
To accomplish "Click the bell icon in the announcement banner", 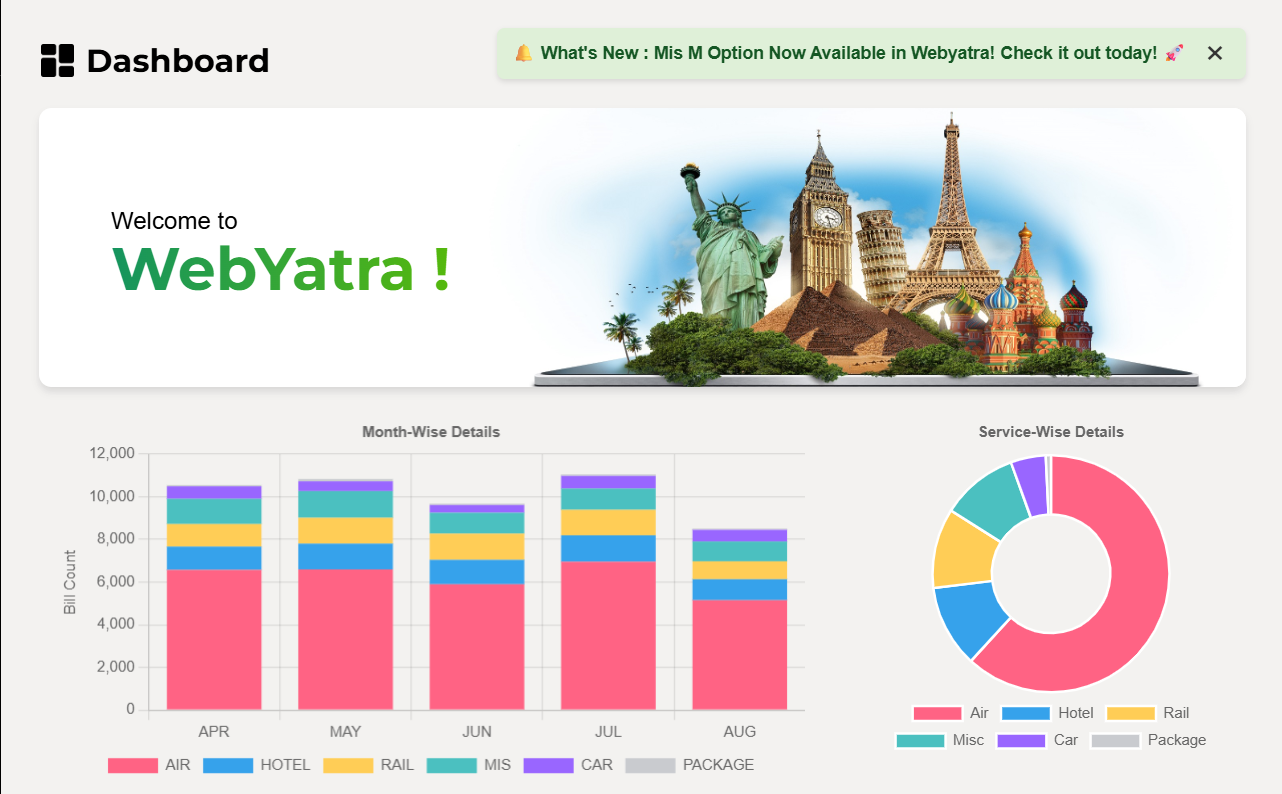I will coord(524,53).
